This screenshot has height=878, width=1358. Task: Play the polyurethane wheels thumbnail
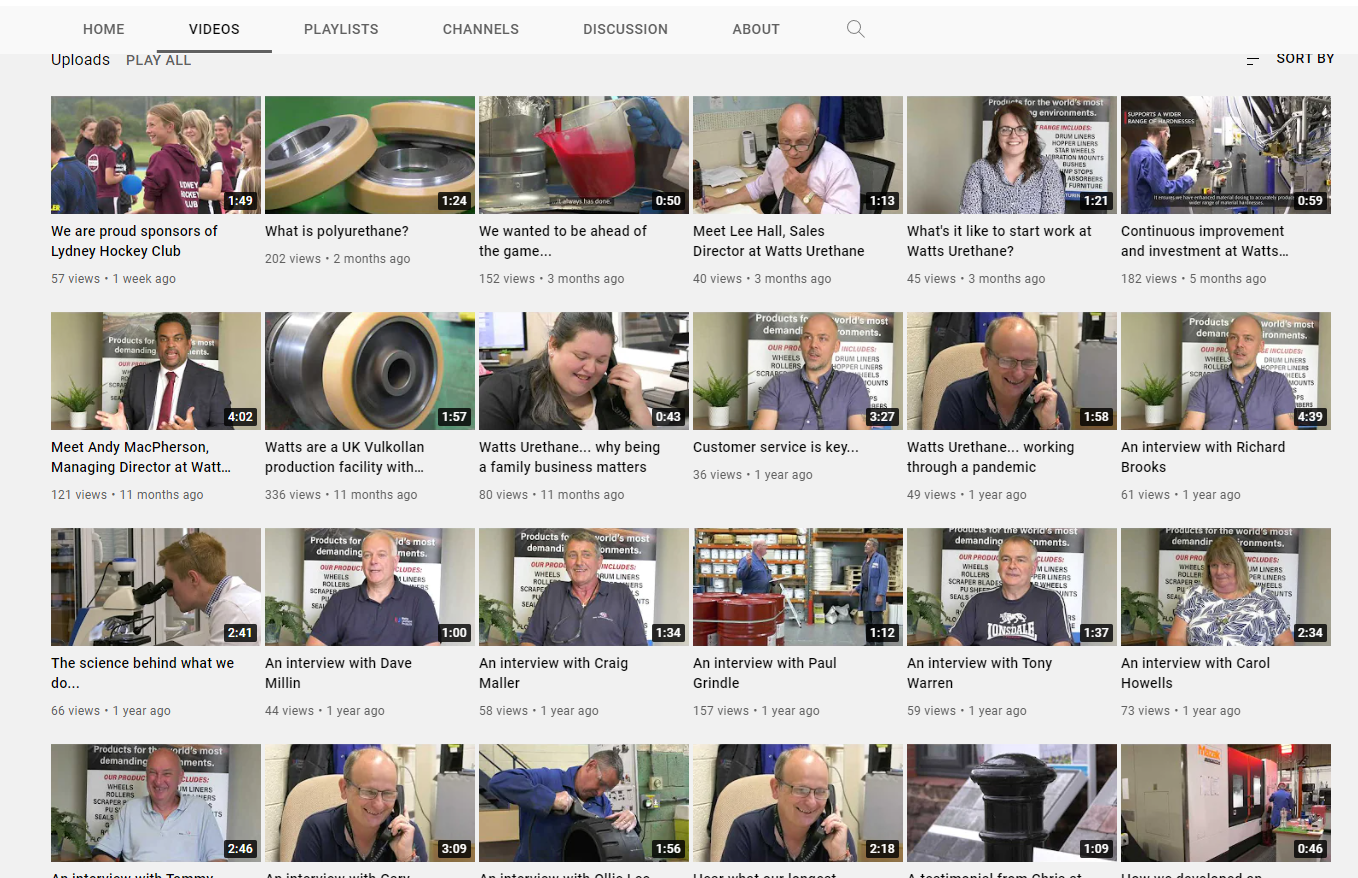(x=370, y=155)
